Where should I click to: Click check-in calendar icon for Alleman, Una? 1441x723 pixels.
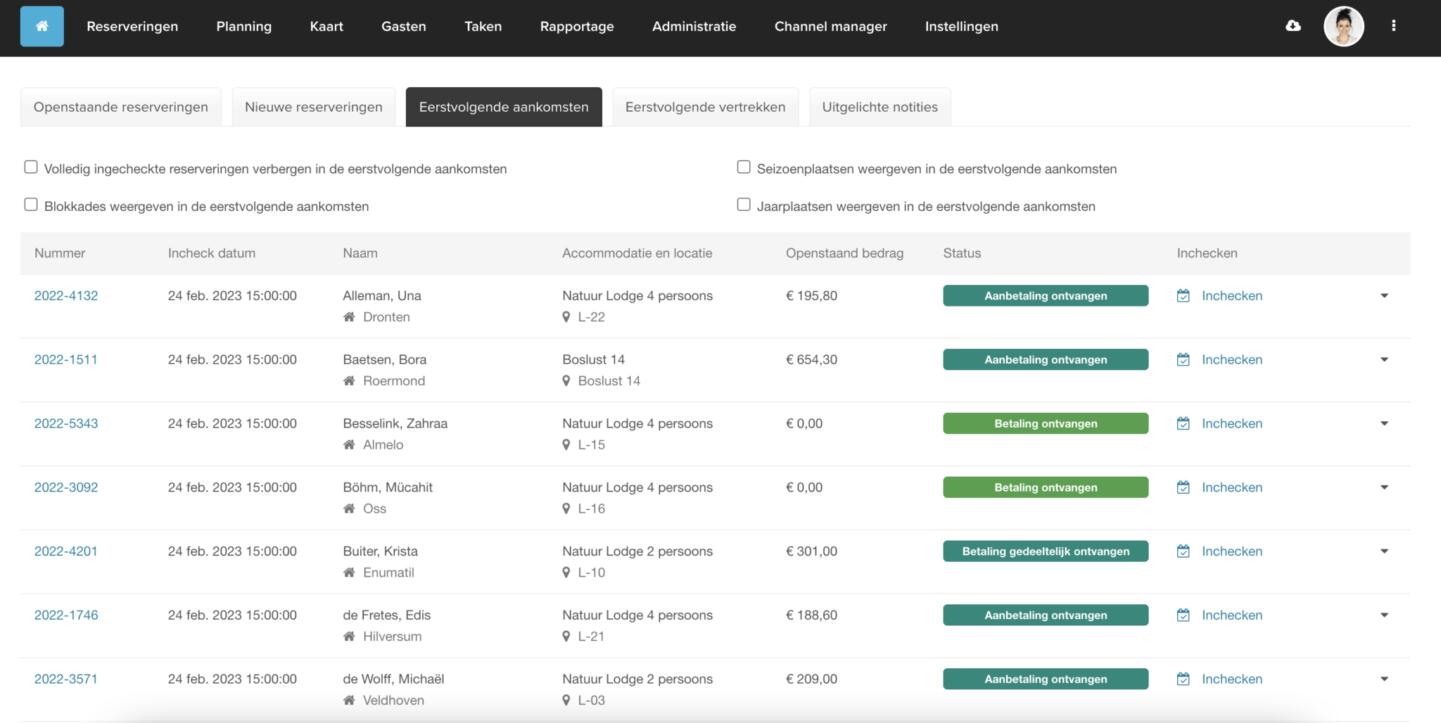[1183, 296]
